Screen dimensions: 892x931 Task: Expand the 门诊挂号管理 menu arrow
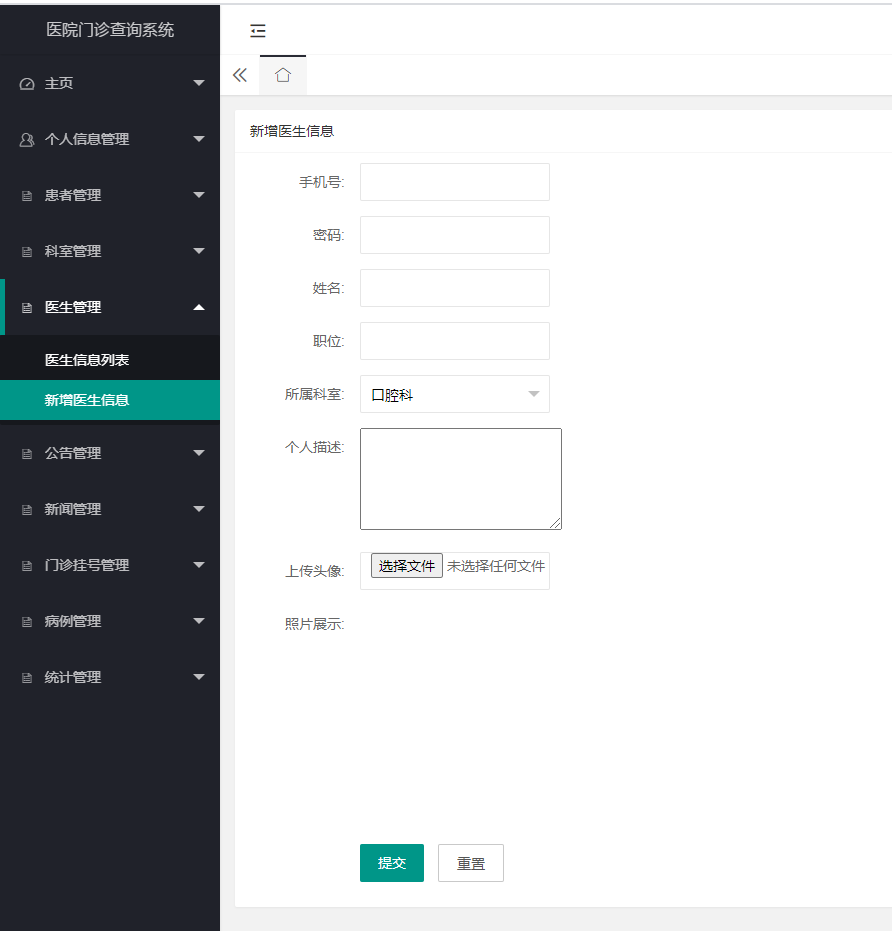pos(199,565)
